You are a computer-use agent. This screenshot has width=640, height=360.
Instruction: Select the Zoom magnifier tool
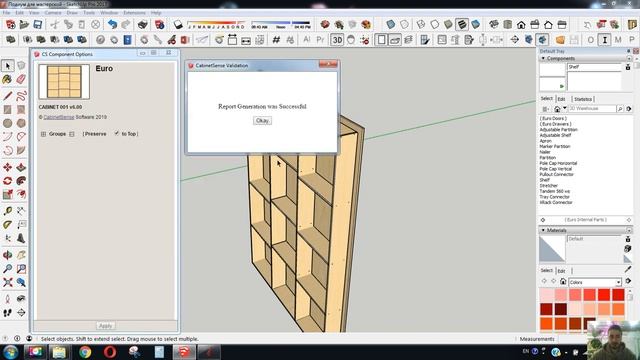click(7, 269)
